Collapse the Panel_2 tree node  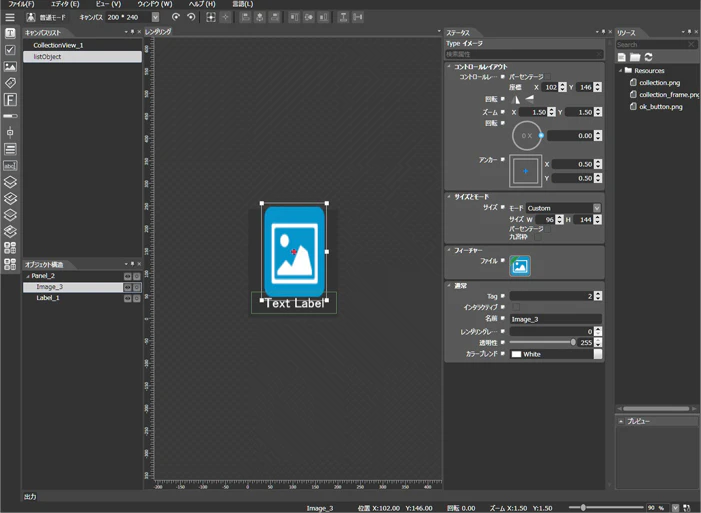click(x=28, y=276)
